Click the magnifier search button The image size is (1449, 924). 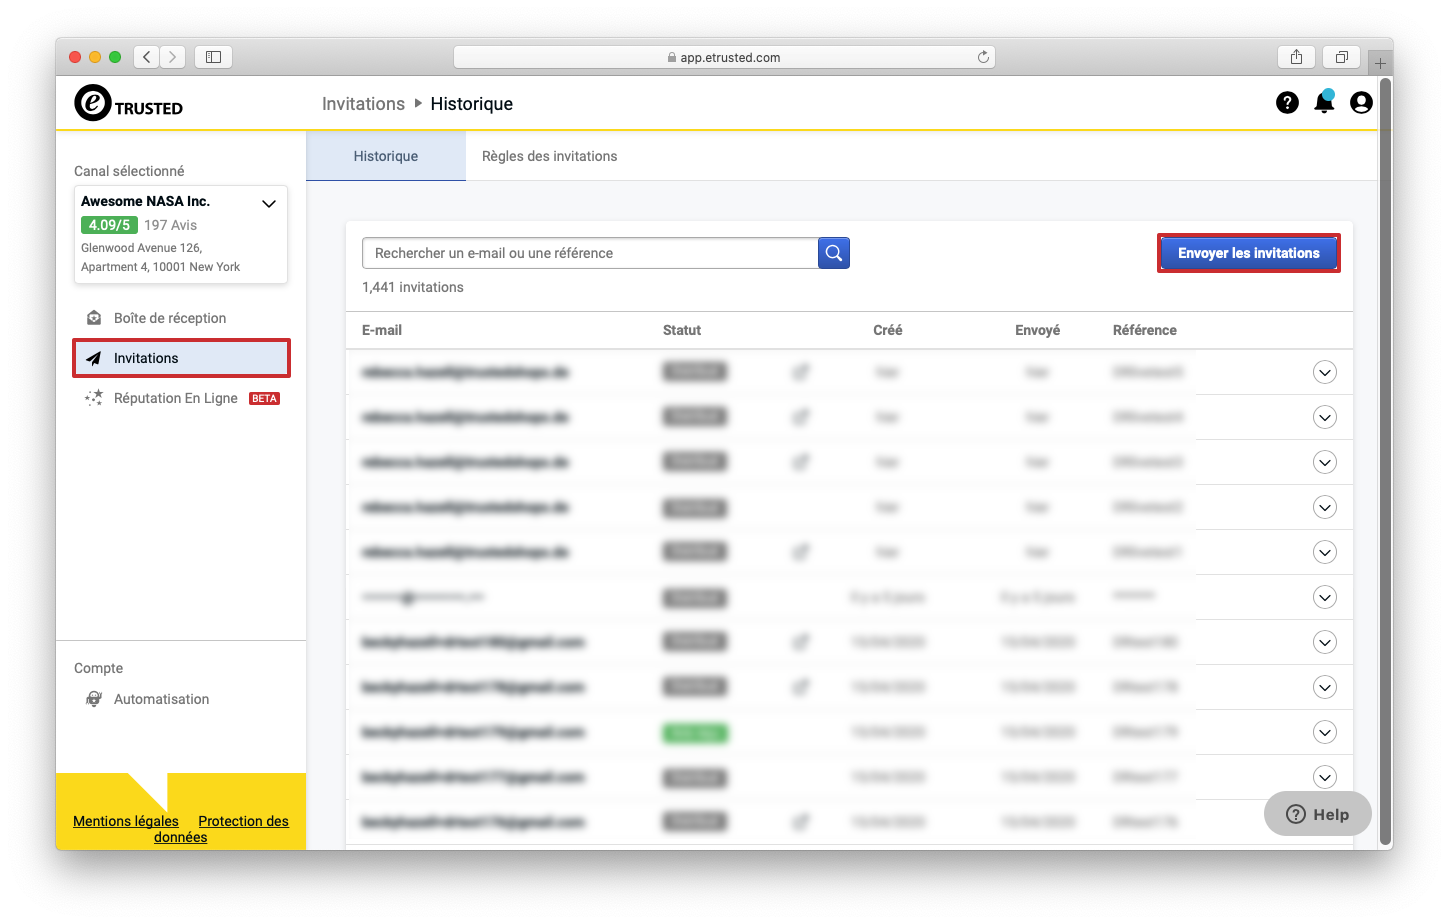(x=834, y=253)
